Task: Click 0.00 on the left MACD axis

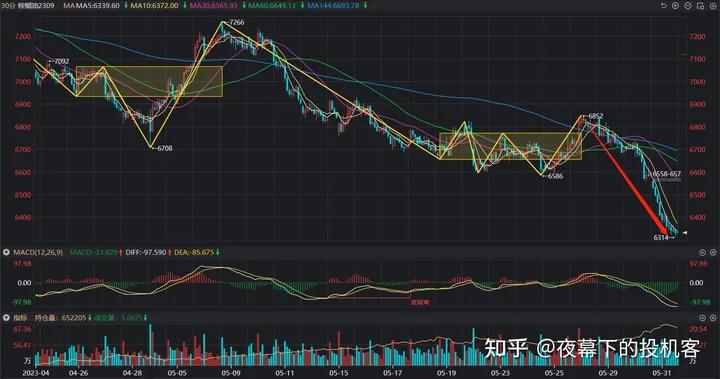Action: pyautogui.click(x=24, y=283)
